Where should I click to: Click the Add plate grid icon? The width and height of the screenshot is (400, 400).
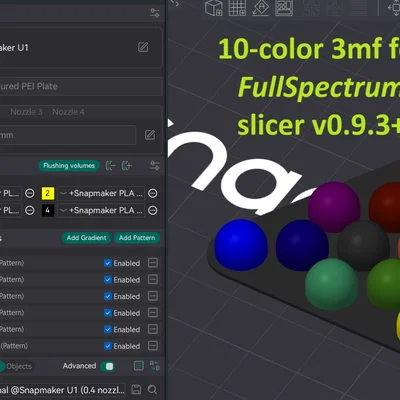pyautogui.click(x=237, y=8)
